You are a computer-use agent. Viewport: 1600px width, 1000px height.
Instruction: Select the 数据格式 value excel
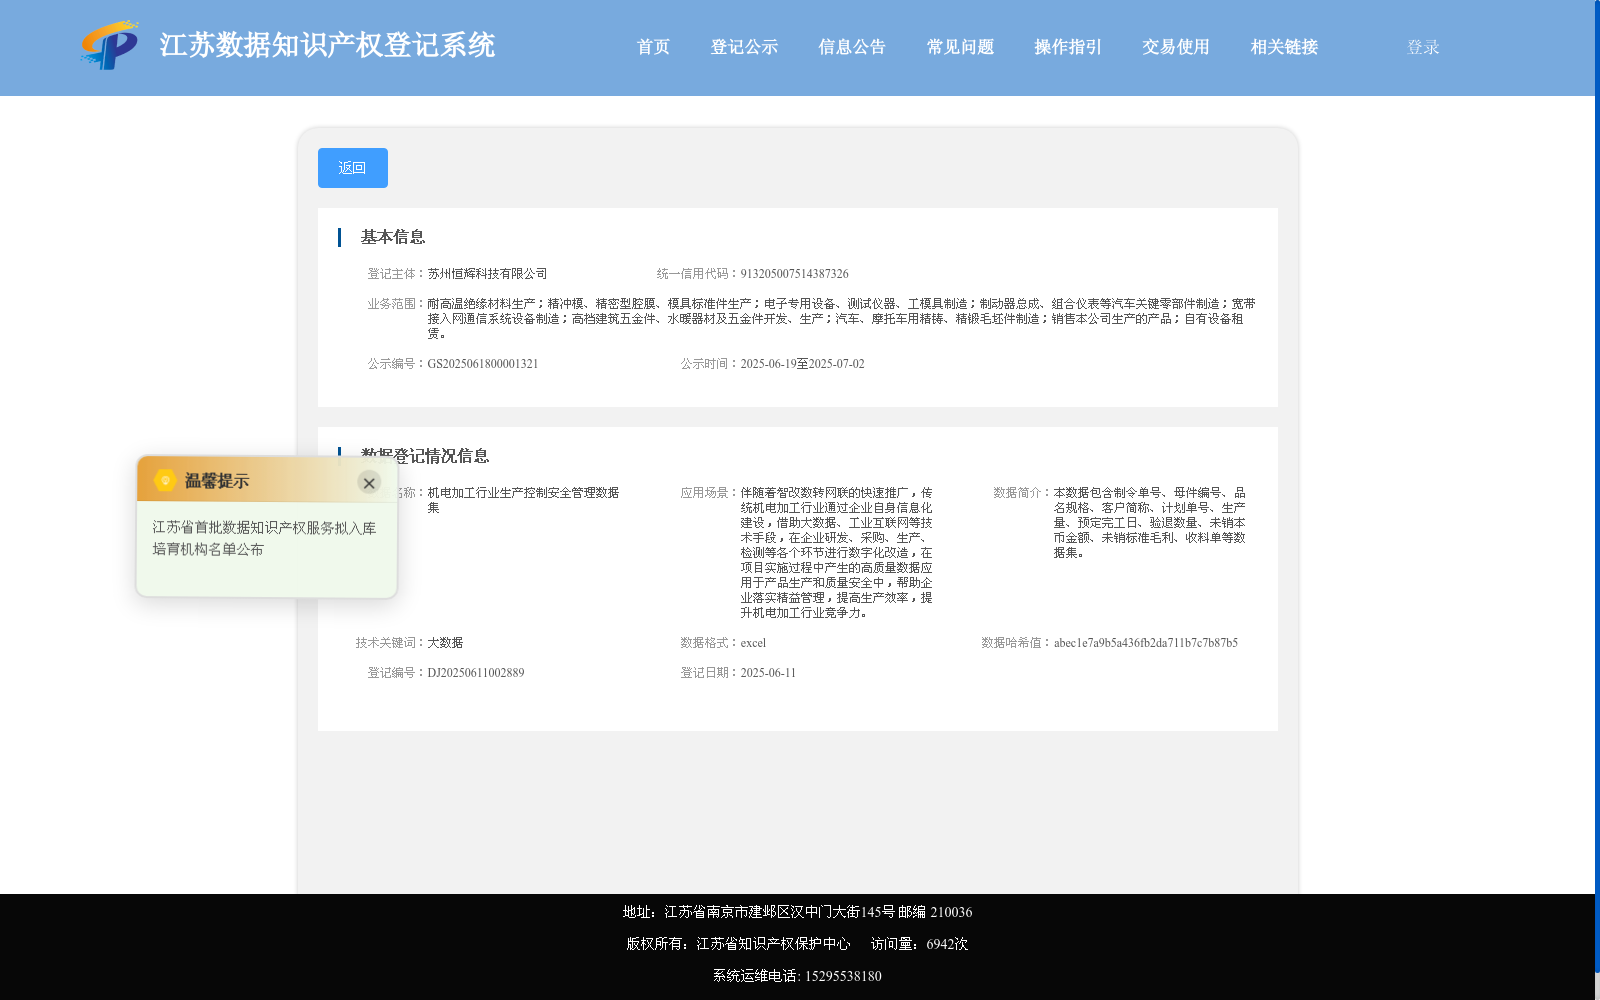pyautogui.click(x=753, y=643)
